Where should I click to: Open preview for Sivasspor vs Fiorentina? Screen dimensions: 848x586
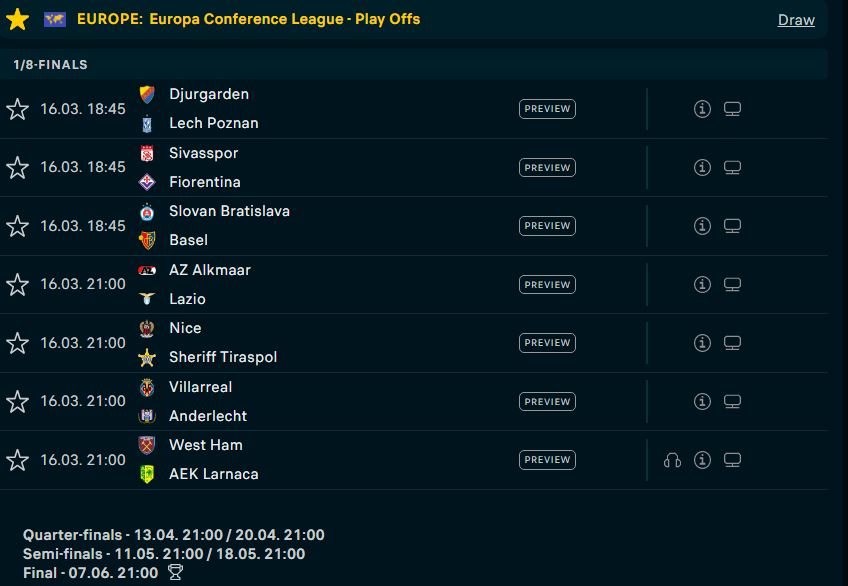click(x=547, y=168)
